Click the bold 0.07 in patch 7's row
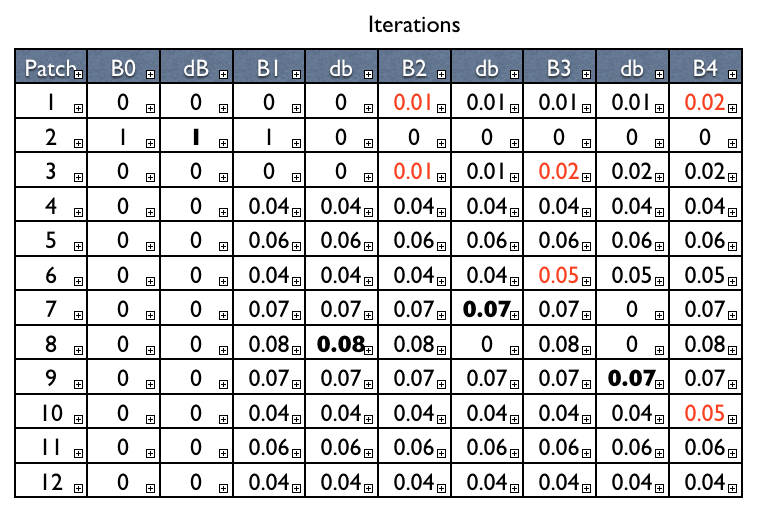 pos(484,311)
